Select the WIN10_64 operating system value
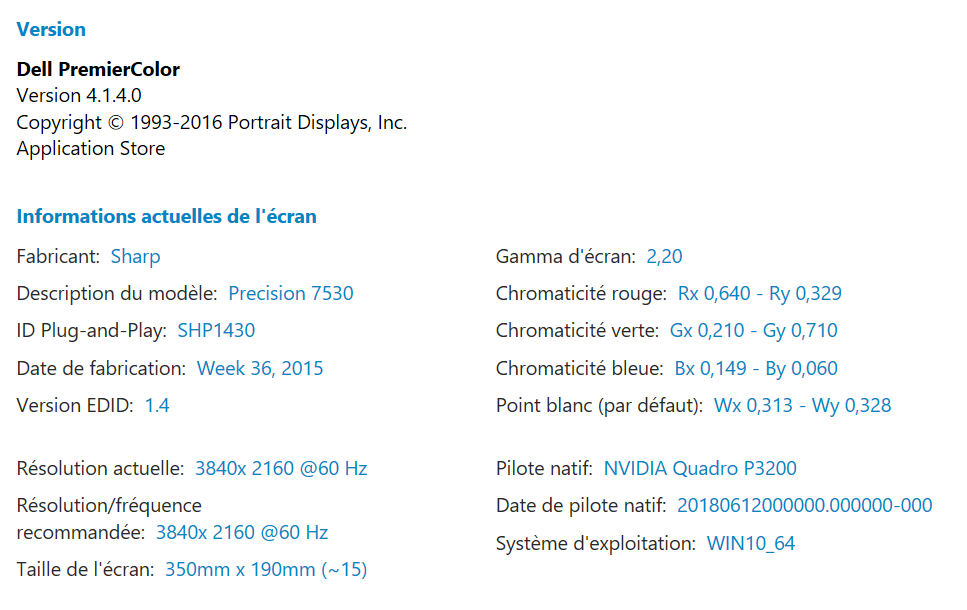This screenshot has width=967, height=610. tap(751, 544)
